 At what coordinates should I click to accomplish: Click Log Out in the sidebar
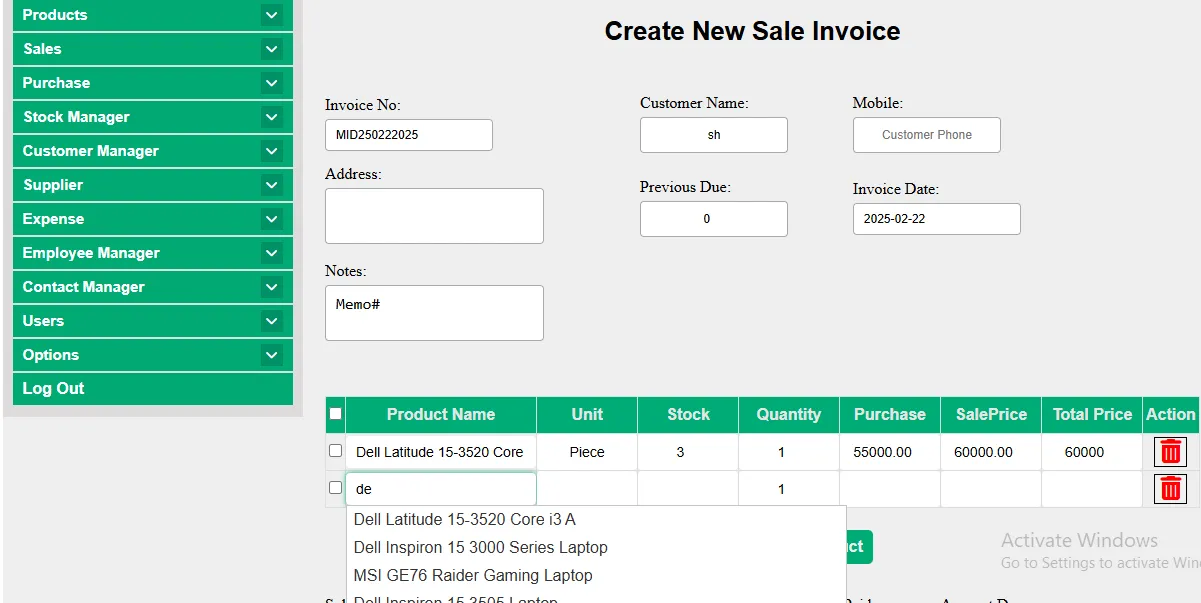click(x=54, y=389)
